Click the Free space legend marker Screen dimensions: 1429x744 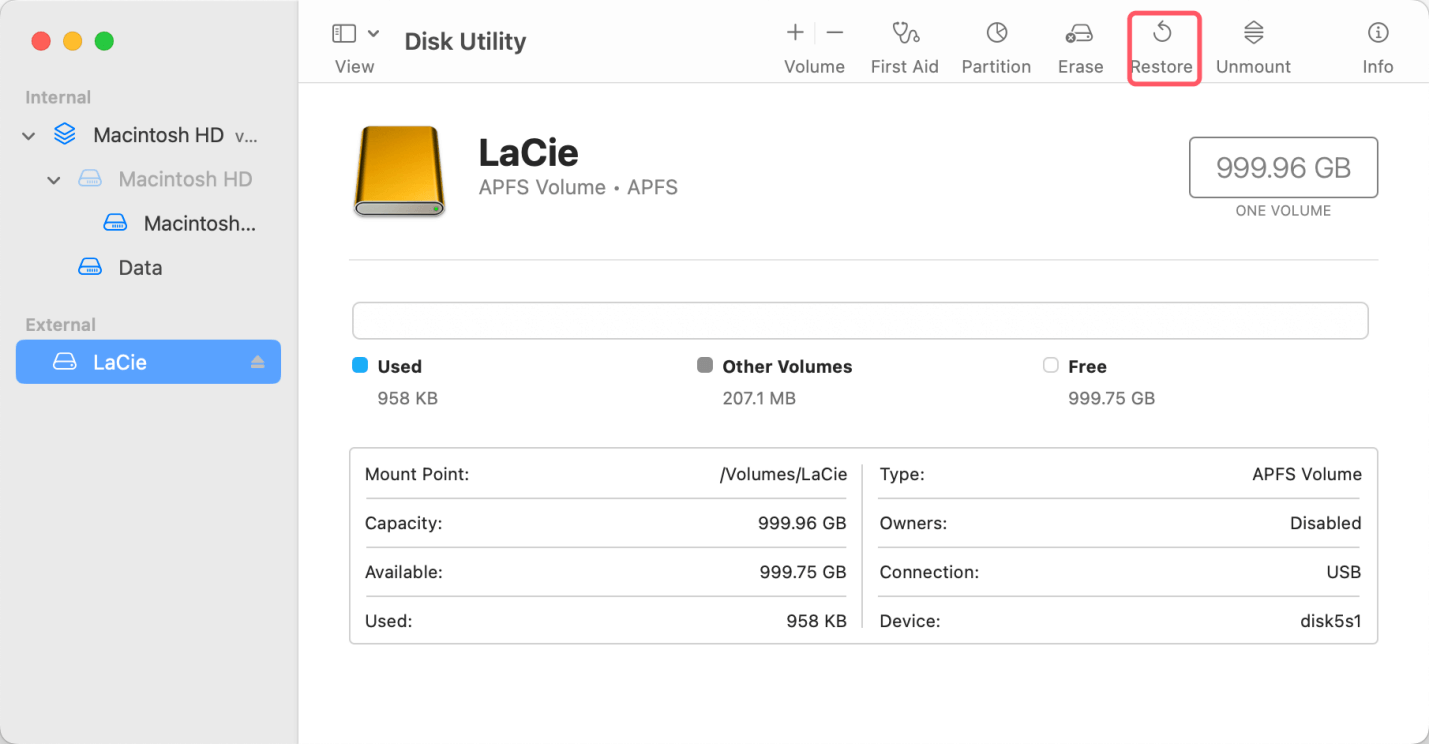[x=1050, y=366]
